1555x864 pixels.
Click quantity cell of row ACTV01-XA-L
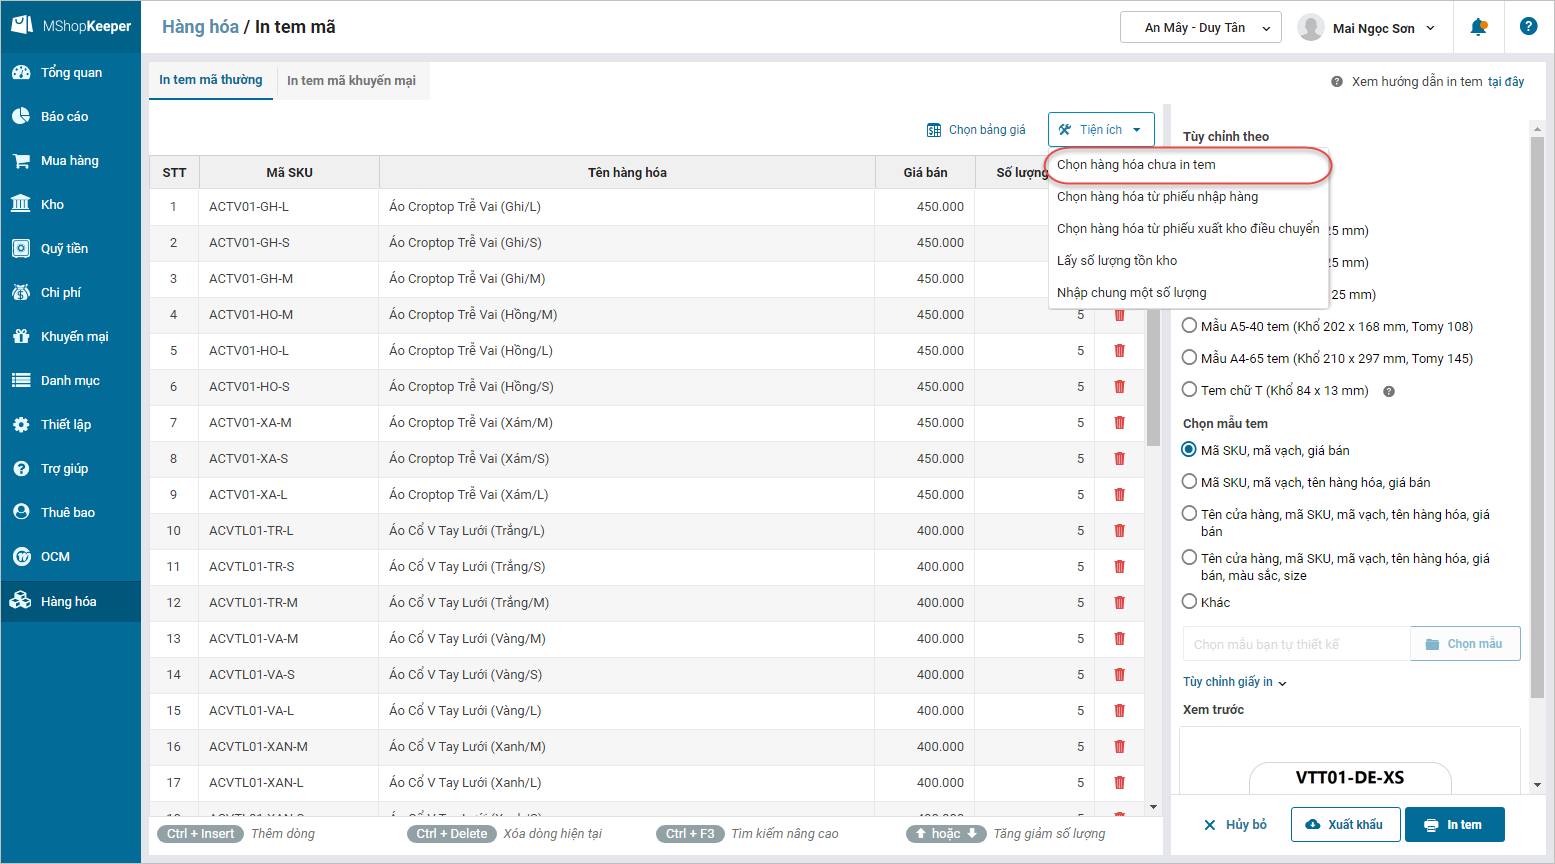[x=1034, y=495]
